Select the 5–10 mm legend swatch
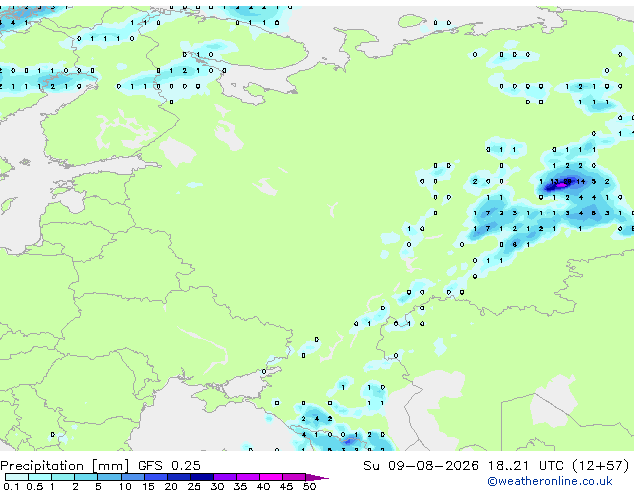The image size is (634, 490). click(x=109, y=477)
